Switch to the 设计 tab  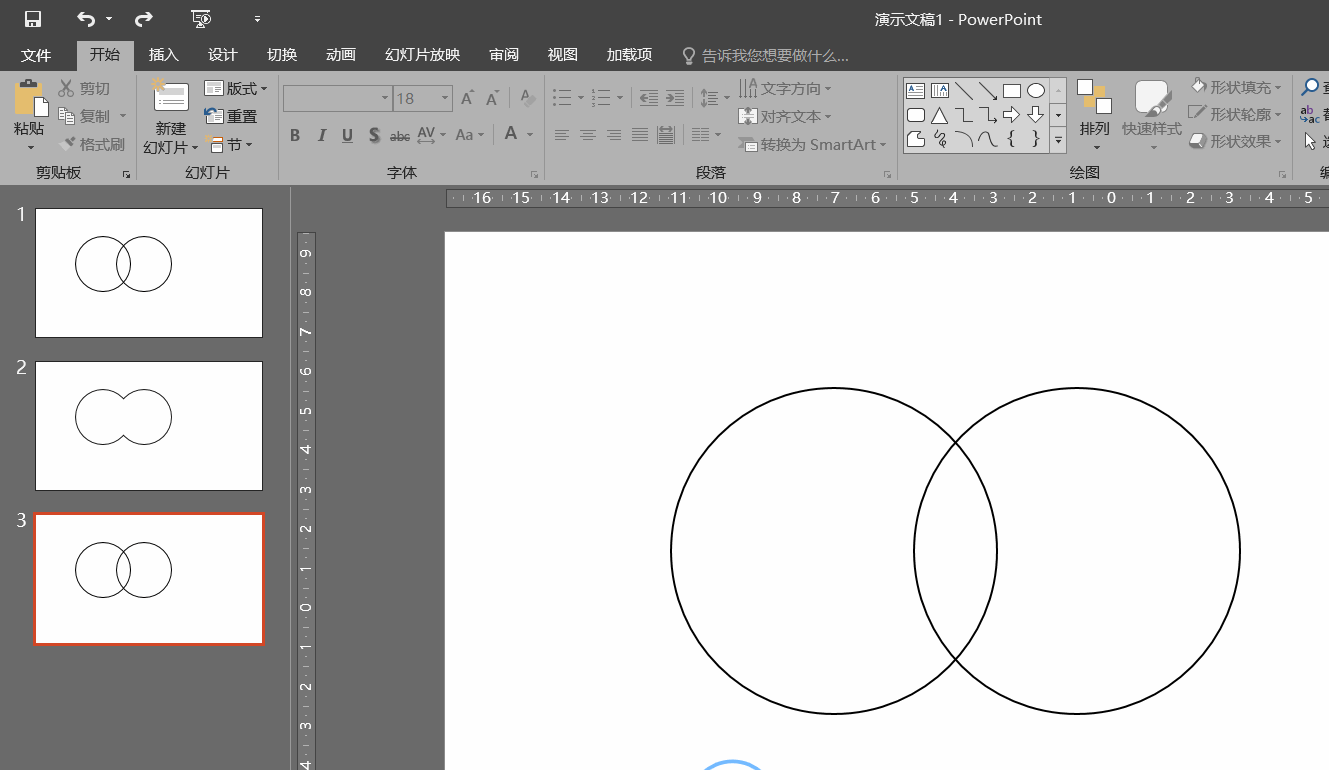click(222, 55)
